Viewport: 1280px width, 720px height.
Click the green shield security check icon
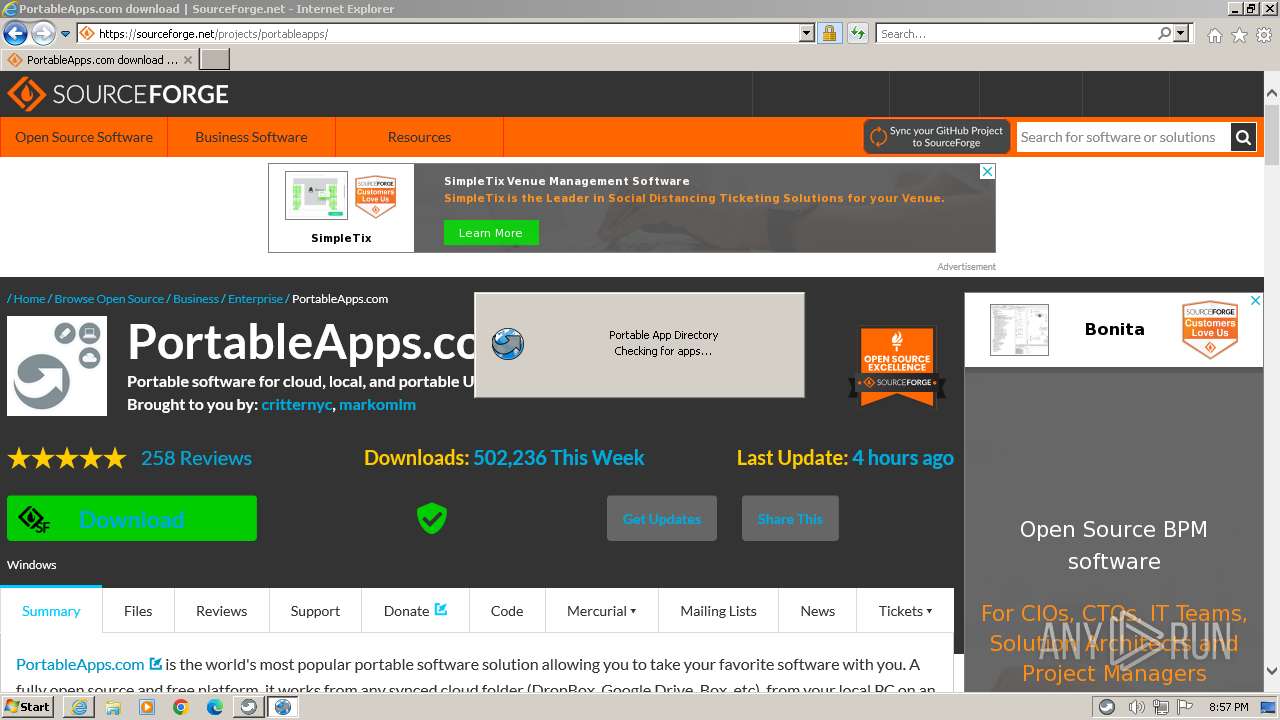point(432,518)
